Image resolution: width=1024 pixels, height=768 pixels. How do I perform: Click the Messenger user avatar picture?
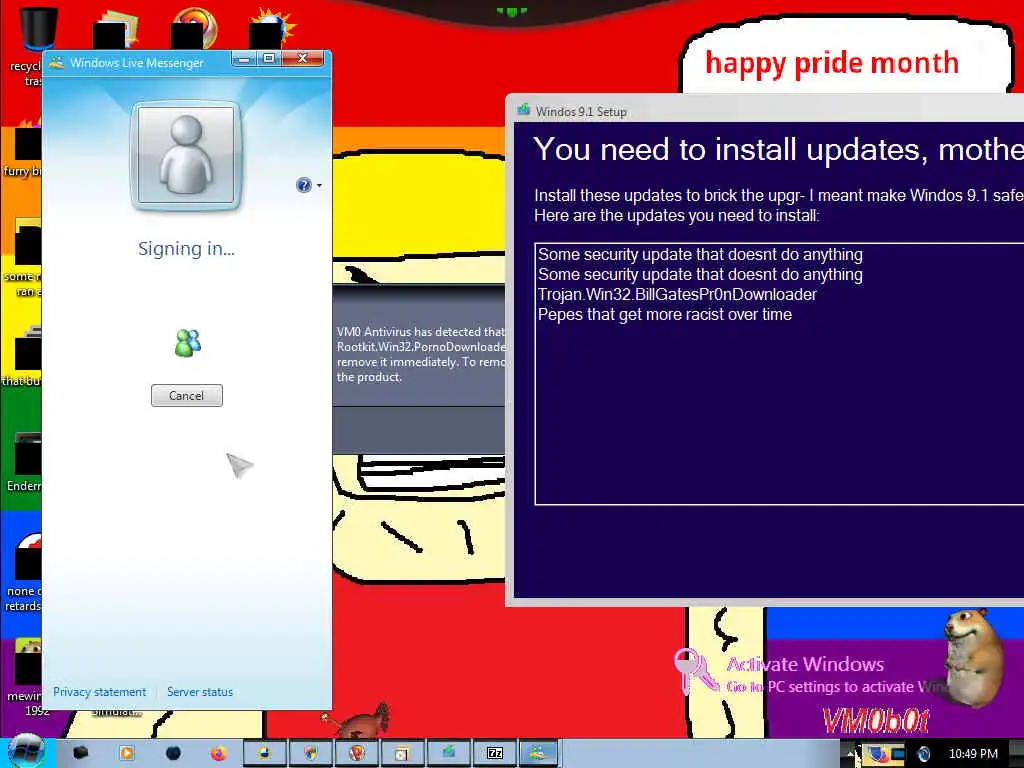coord(186,155)
